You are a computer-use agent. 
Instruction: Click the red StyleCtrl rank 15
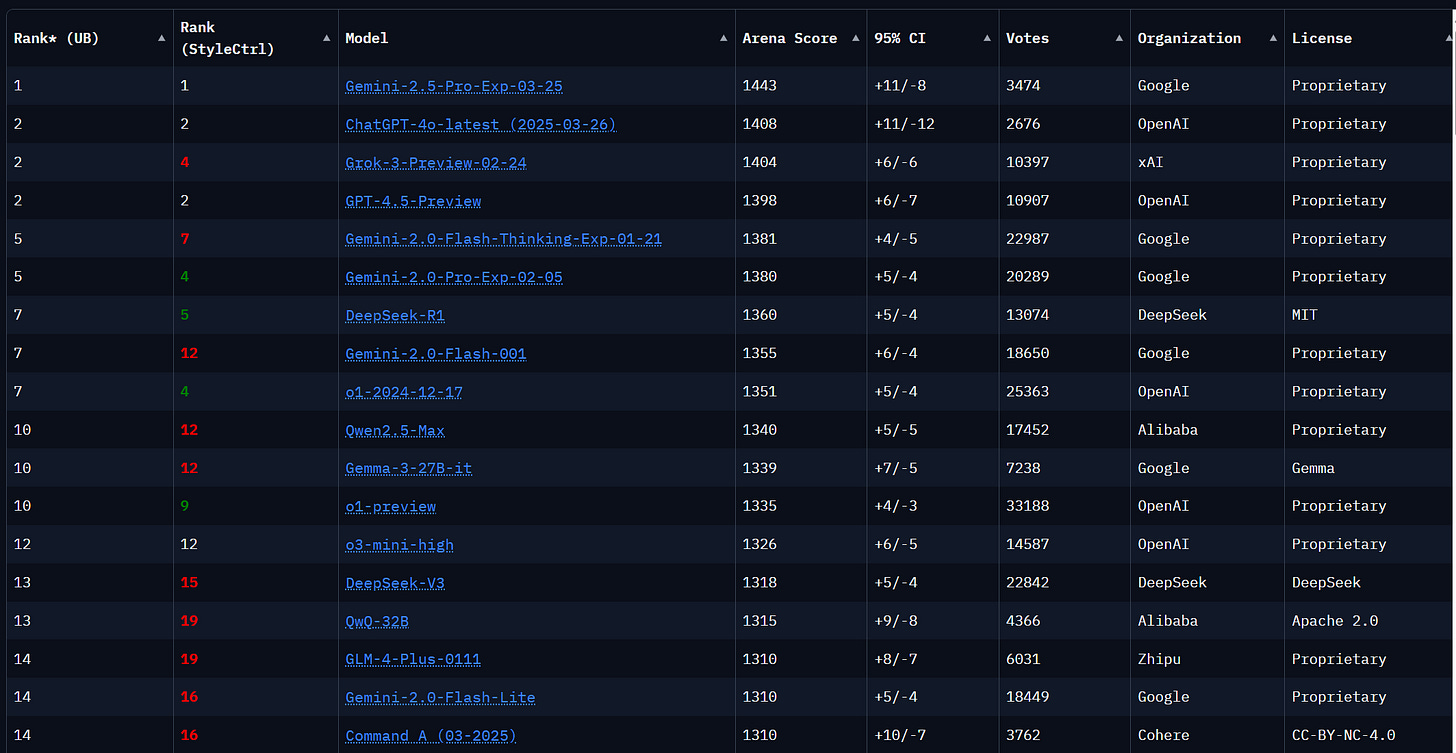[189, 582]
